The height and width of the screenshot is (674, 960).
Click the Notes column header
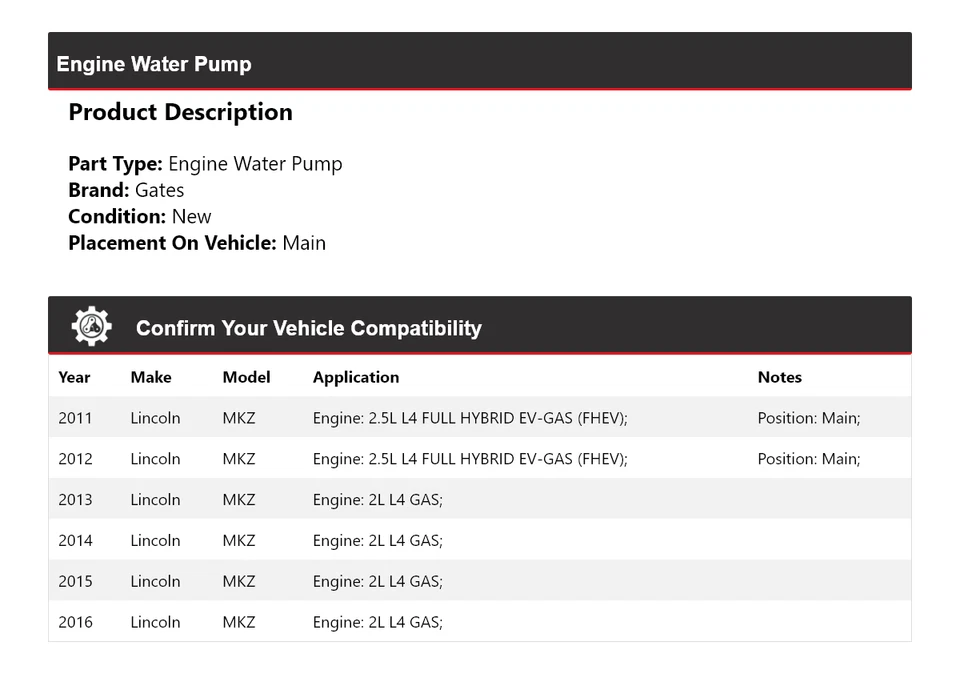[780, 377]
